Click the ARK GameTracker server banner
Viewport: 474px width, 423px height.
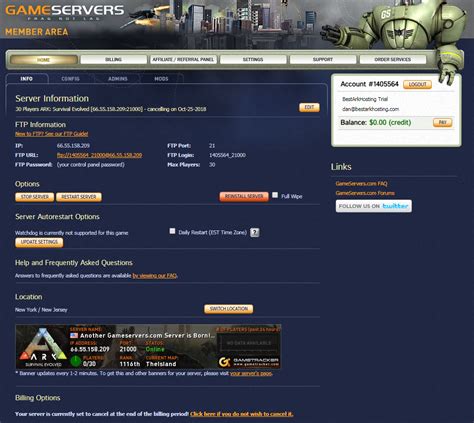point(148,346)
